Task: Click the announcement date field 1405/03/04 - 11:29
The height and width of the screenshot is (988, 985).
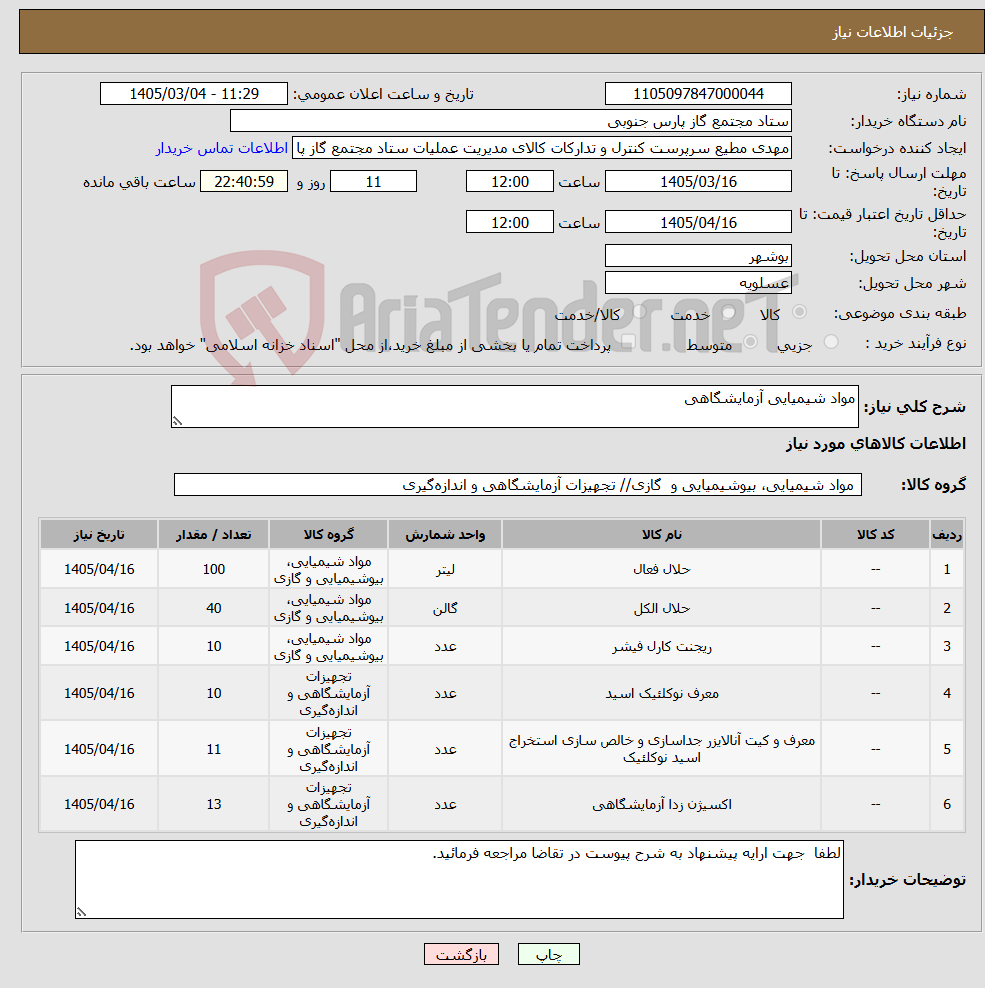Action: pos(194,94)
